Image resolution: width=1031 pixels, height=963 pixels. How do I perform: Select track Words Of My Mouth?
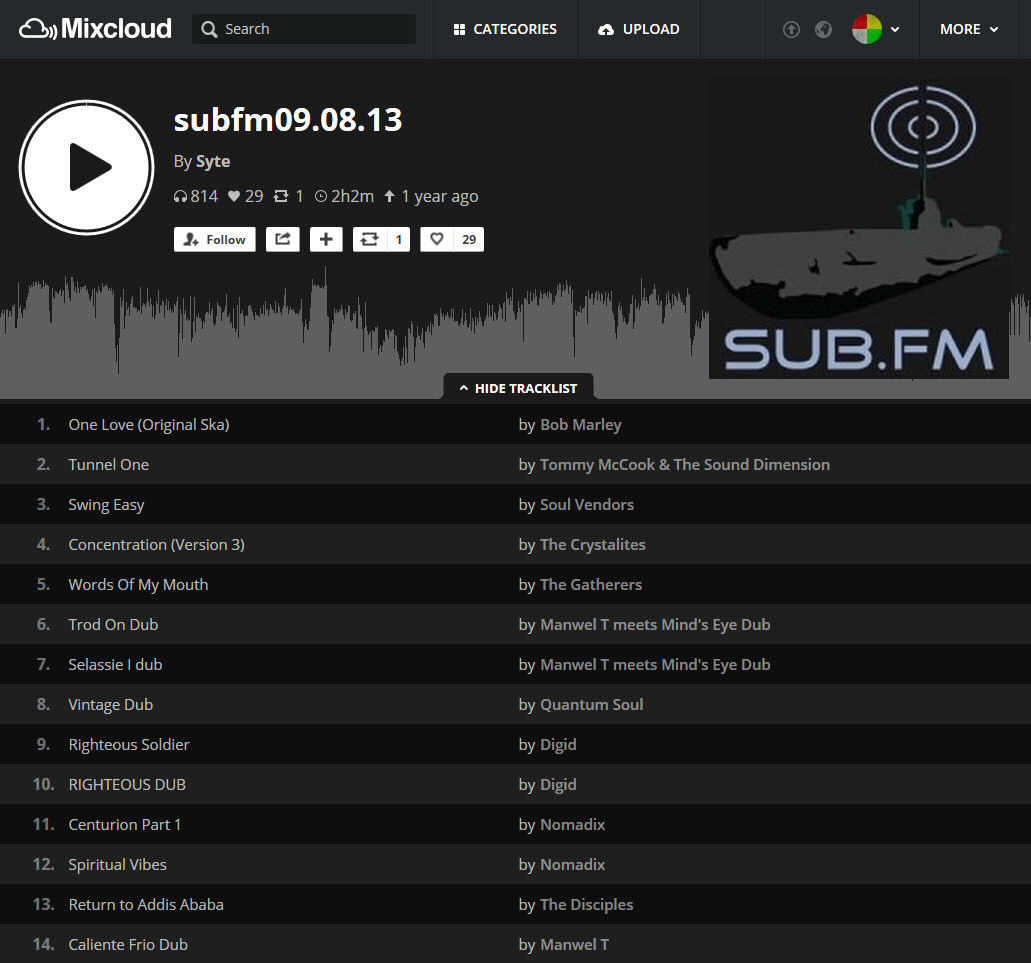tap(138, 585)
